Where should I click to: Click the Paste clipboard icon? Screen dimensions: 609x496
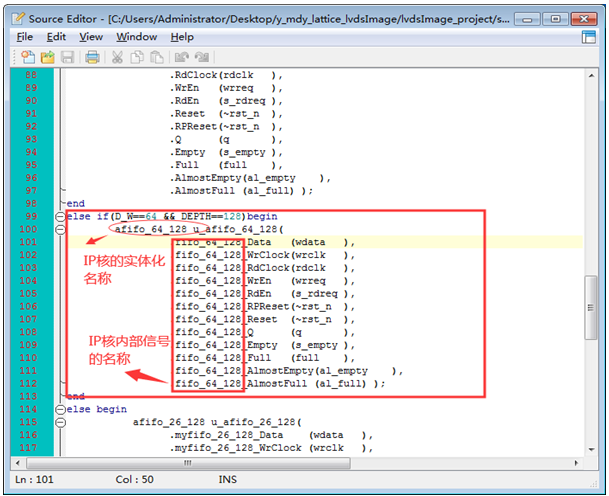click(x=157, y=57)
